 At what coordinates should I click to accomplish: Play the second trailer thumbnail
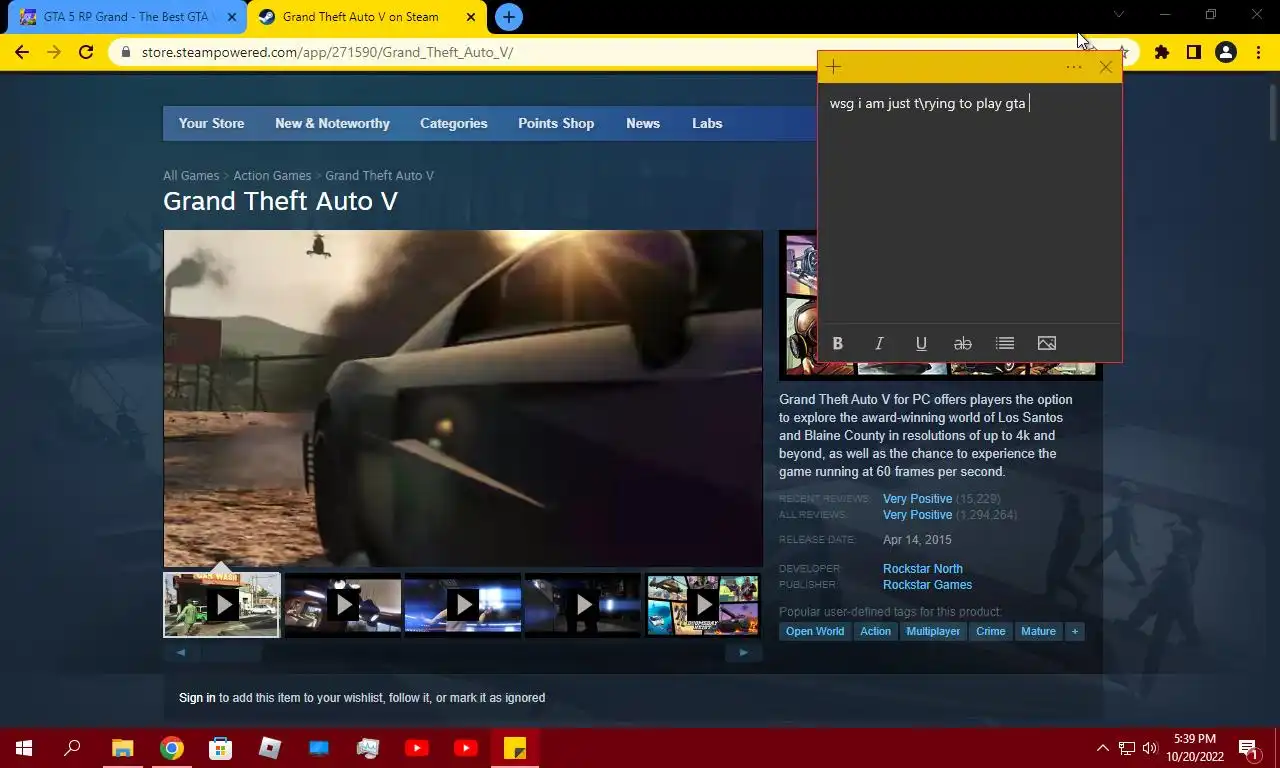tap(343, 604)
